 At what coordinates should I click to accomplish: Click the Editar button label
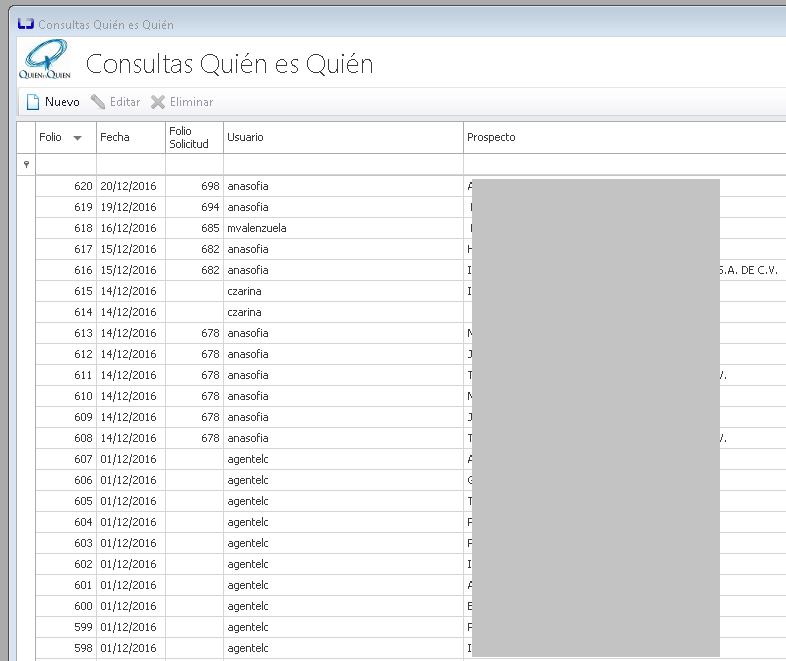click(125, 102)
